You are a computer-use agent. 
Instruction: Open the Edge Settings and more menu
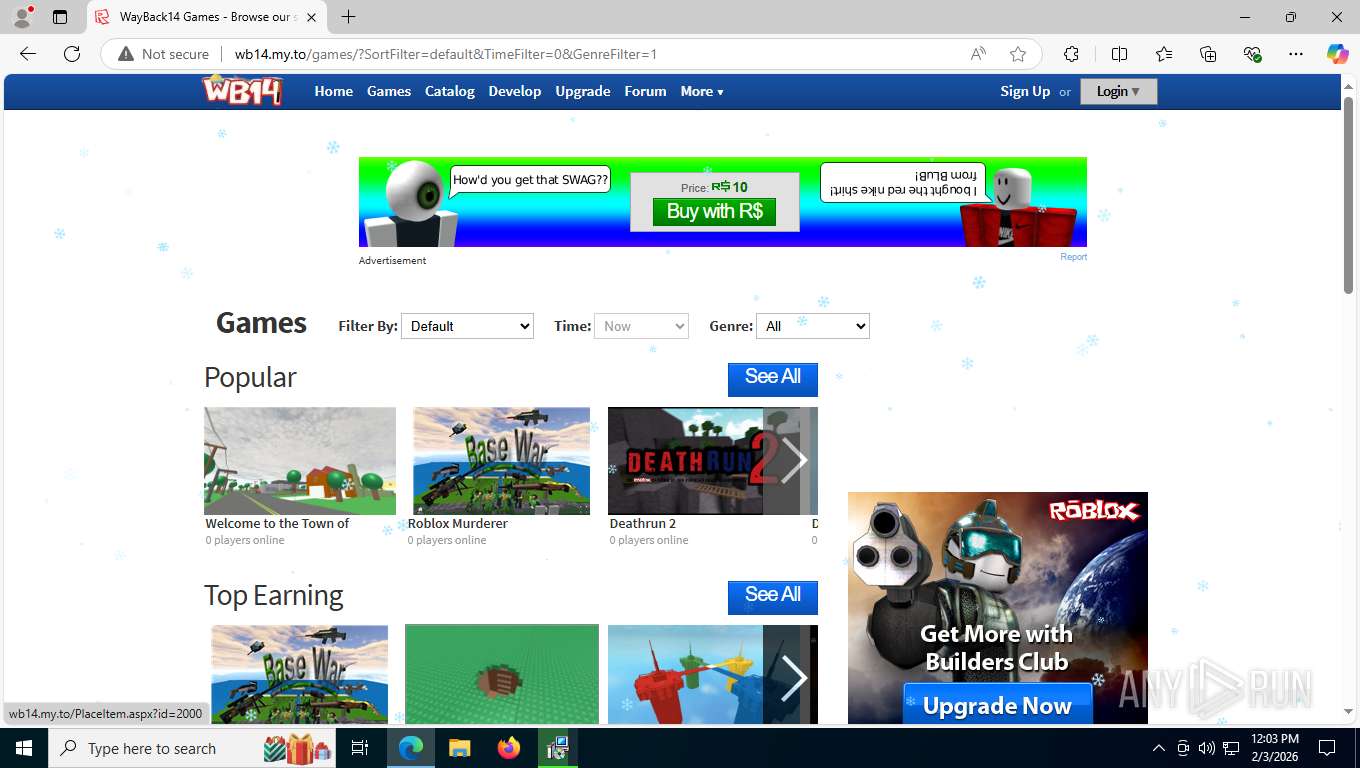[x=1296, y=54]
